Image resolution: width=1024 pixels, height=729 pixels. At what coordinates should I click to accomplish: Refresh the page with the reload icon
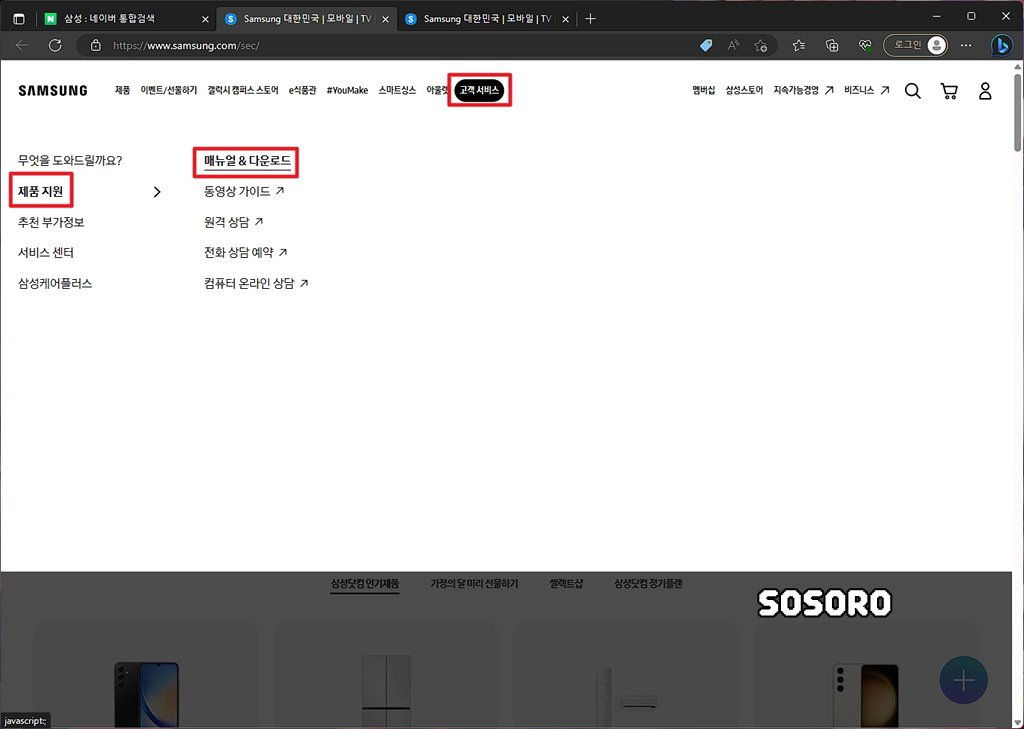click(56, 45)
